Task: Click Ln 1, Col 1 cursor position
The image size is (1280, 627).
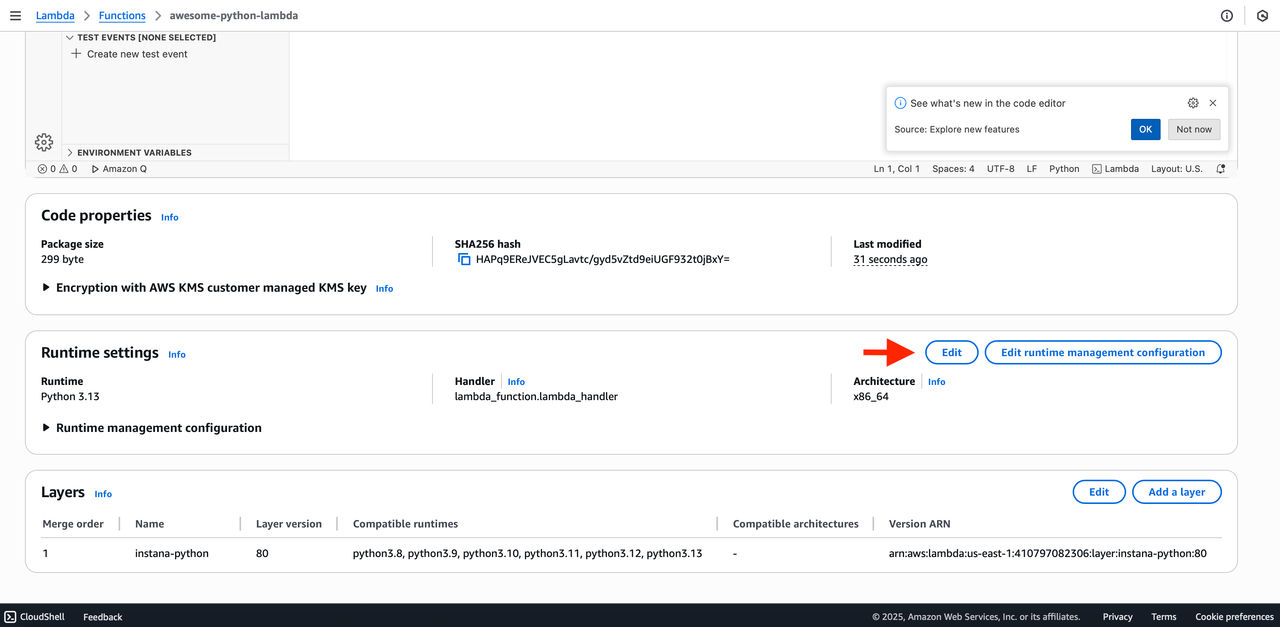Action: coord(897,169)
